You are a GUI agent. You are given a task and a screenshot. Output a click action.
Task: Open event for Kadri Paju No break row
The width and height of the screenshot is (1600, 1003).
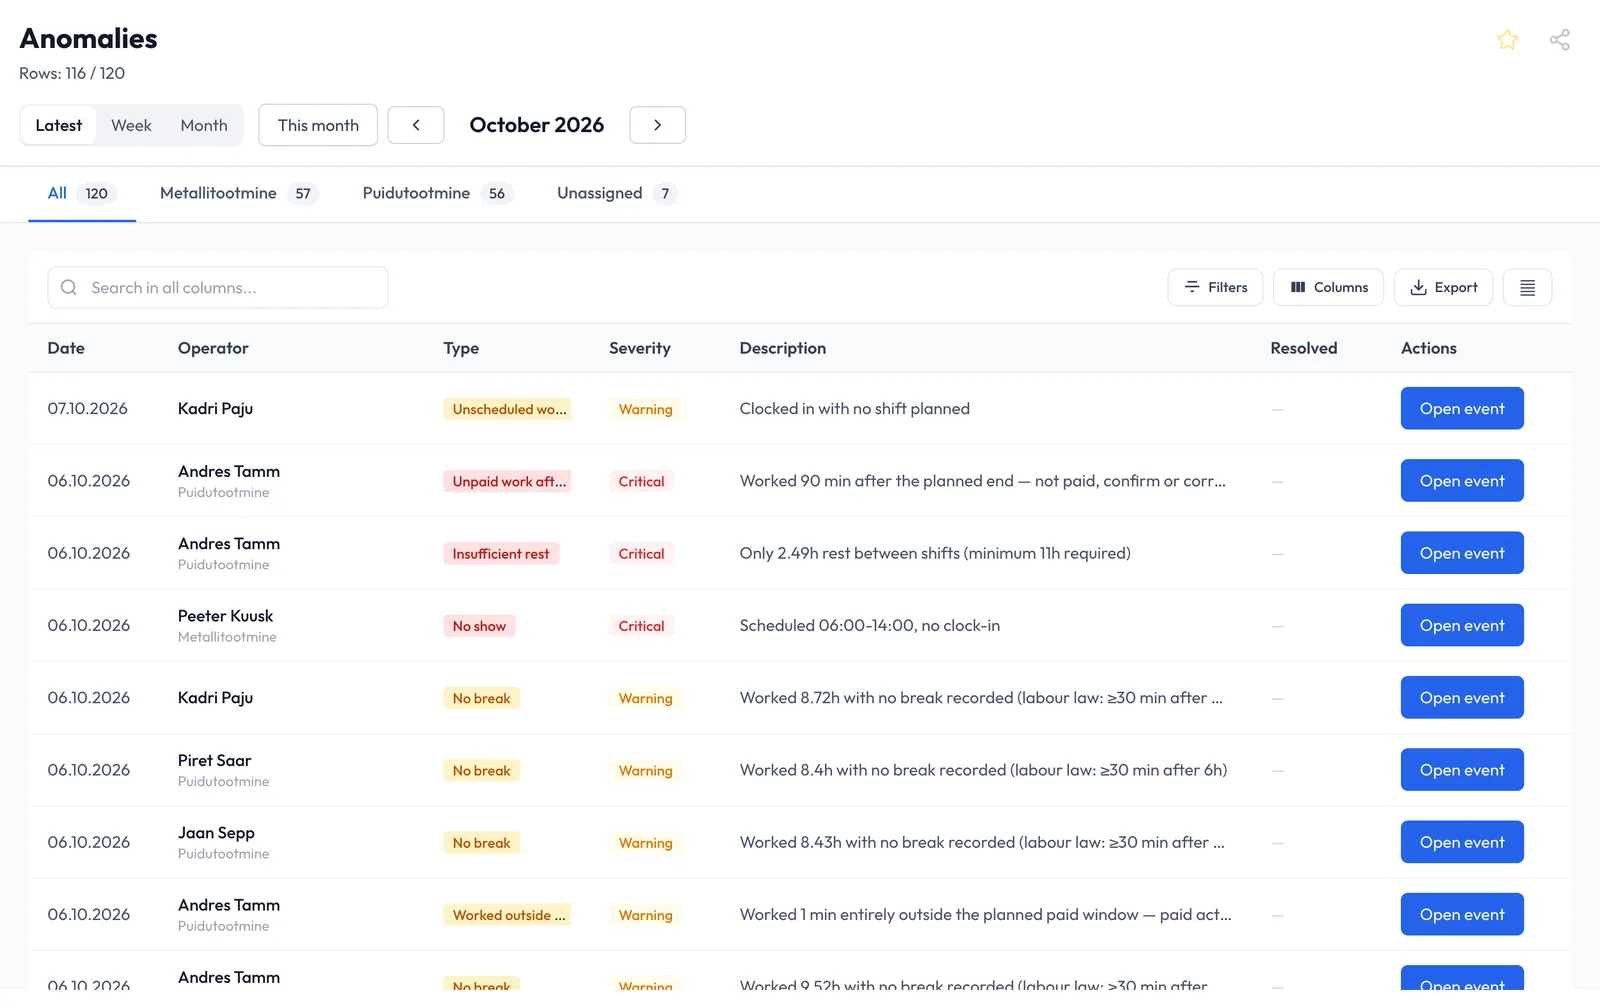pos(1462,698)
